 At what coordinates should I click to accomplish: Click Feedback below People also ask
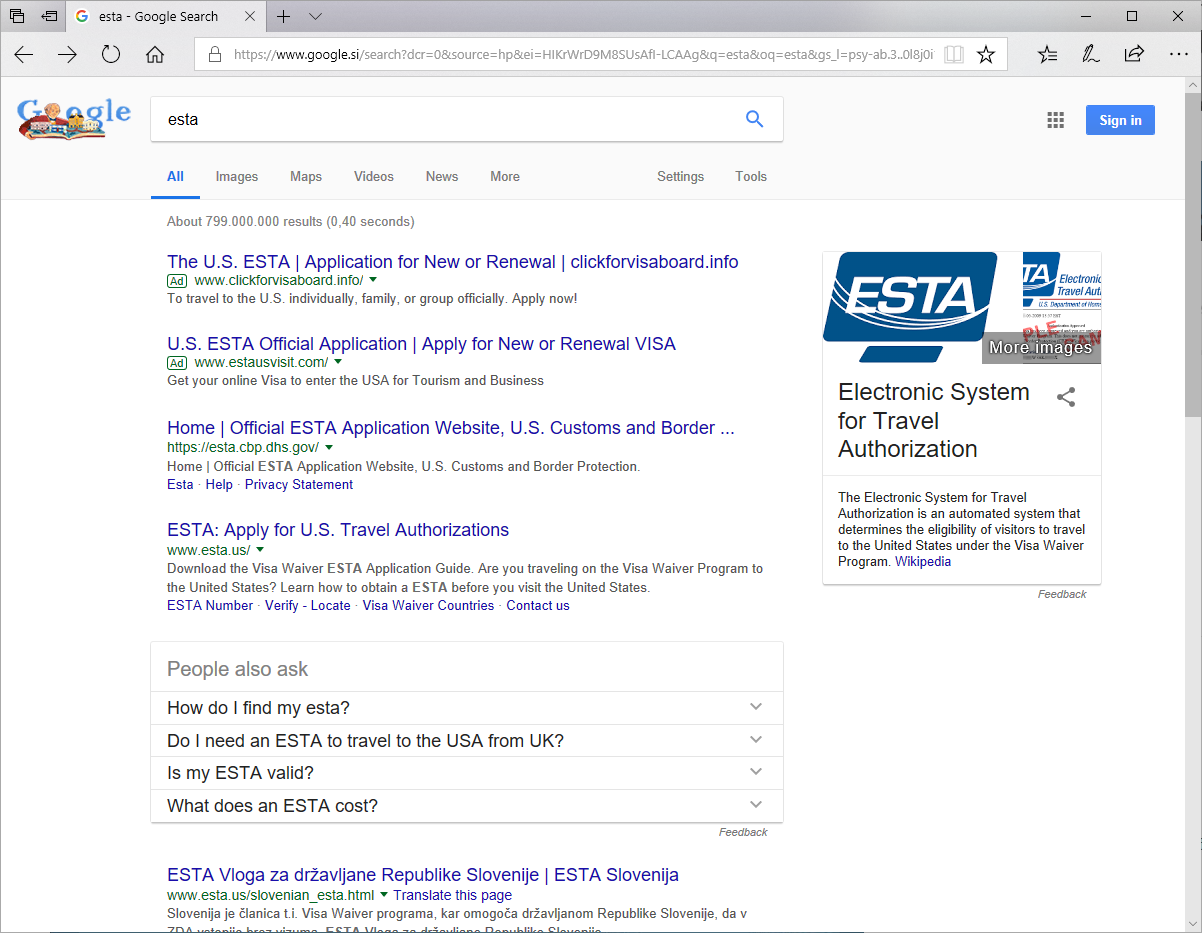click(743, 832)
